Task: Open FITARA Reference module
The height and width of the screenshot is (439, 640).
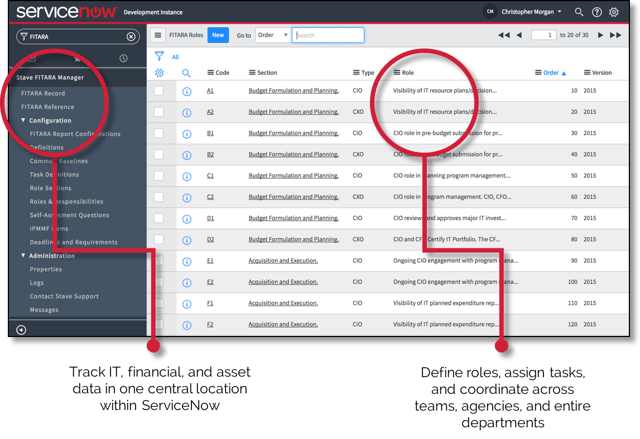Action: [47, 107]
